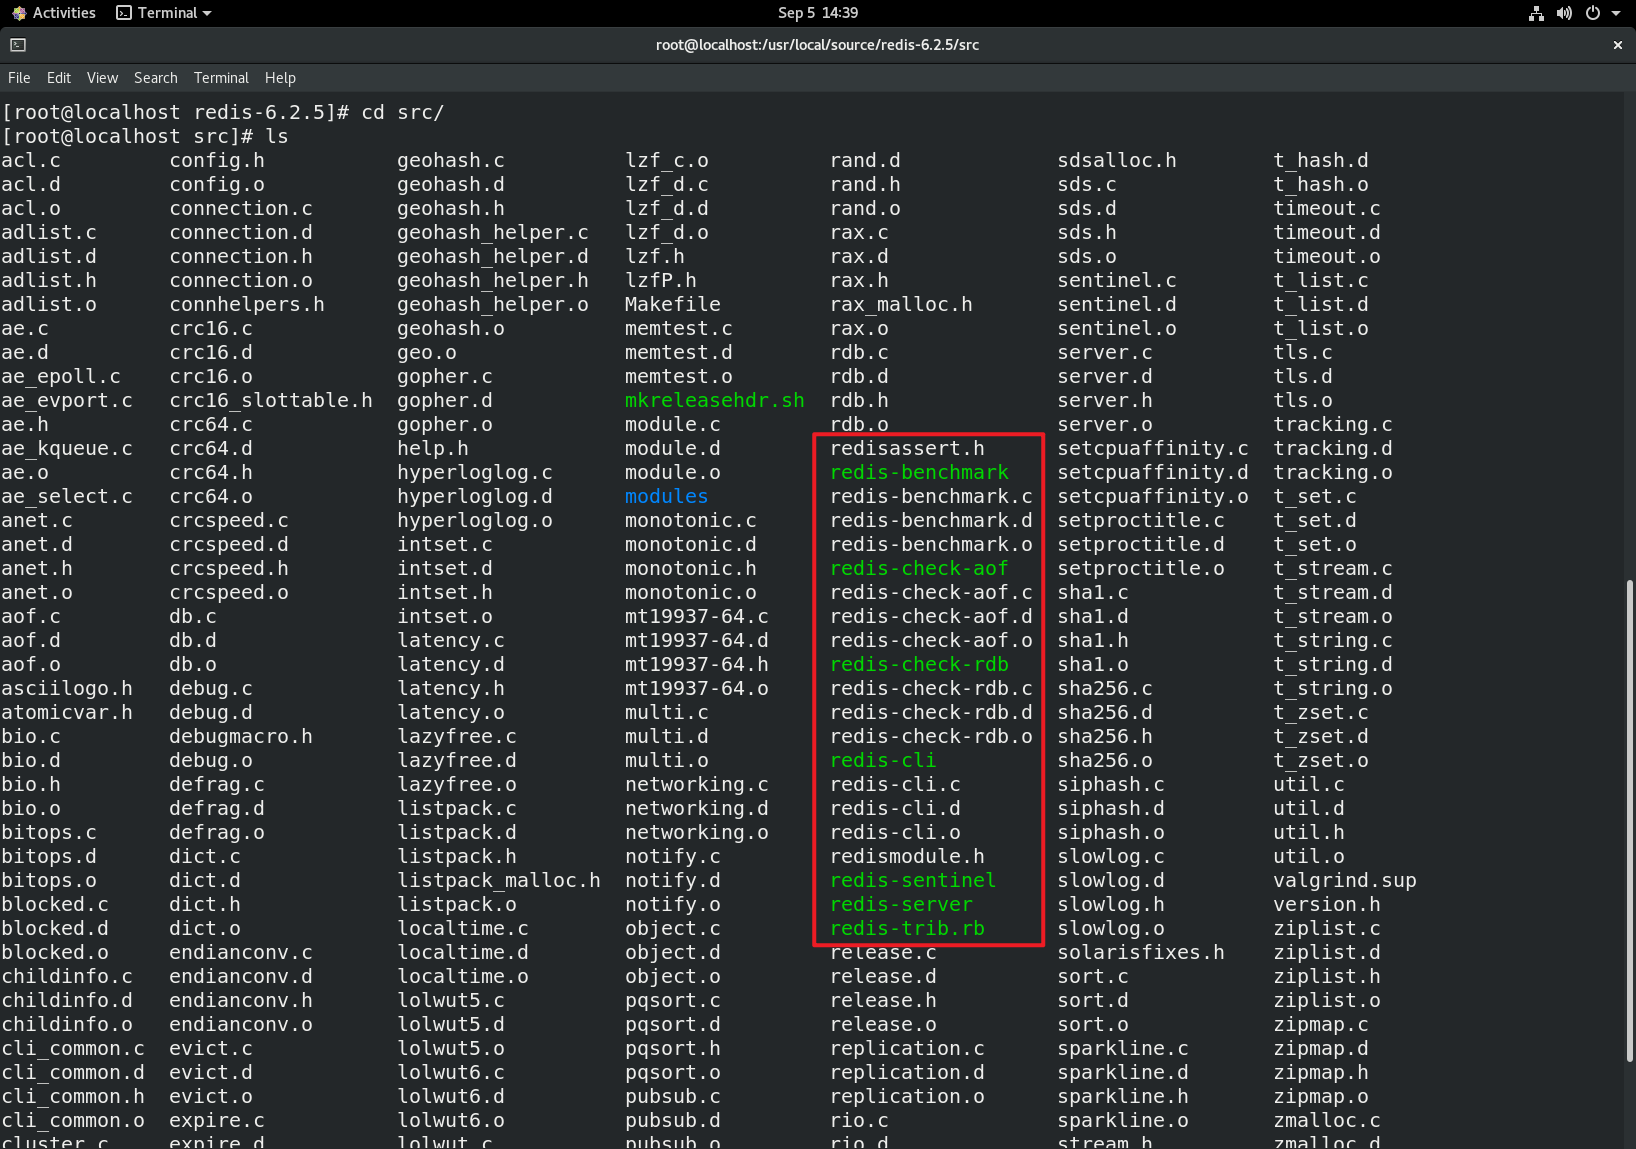Click the endianconv.h filename
This screenshot has width=1636, height=1149.
point(241,1000)
